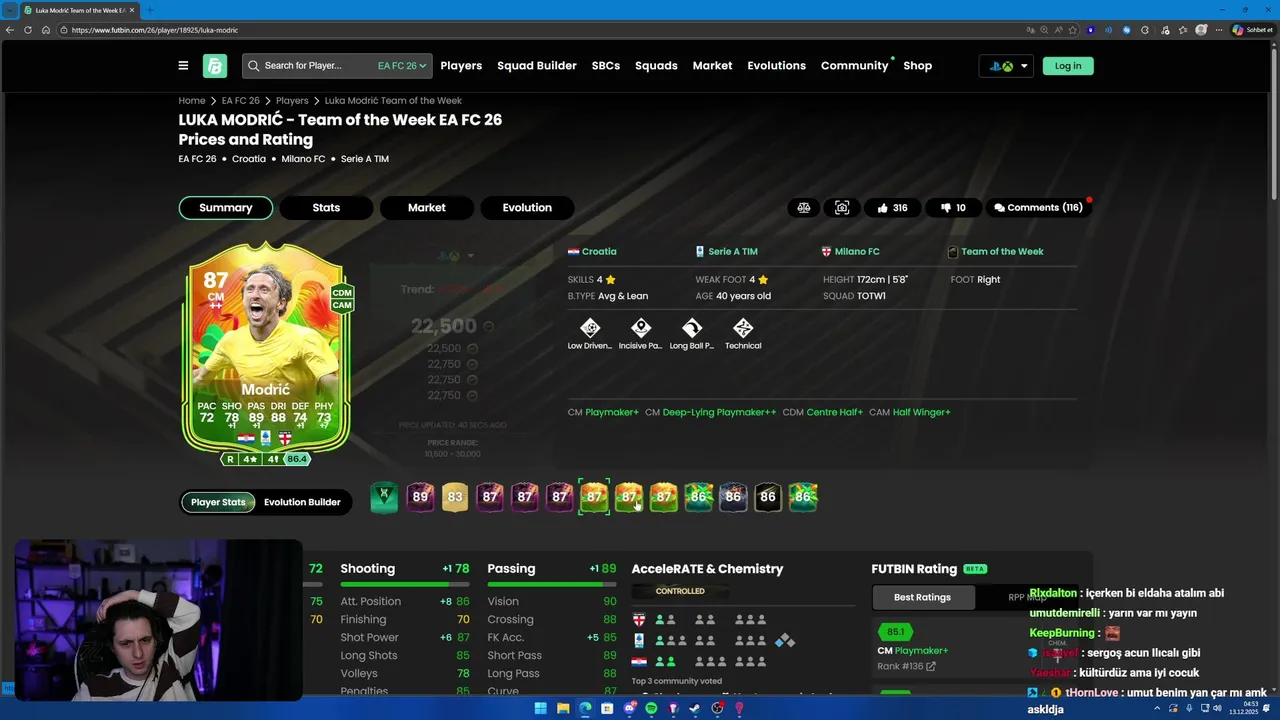The image size is (1280, 720).
Task: Open the external link icon beside Rank #136
Action: 931,666
